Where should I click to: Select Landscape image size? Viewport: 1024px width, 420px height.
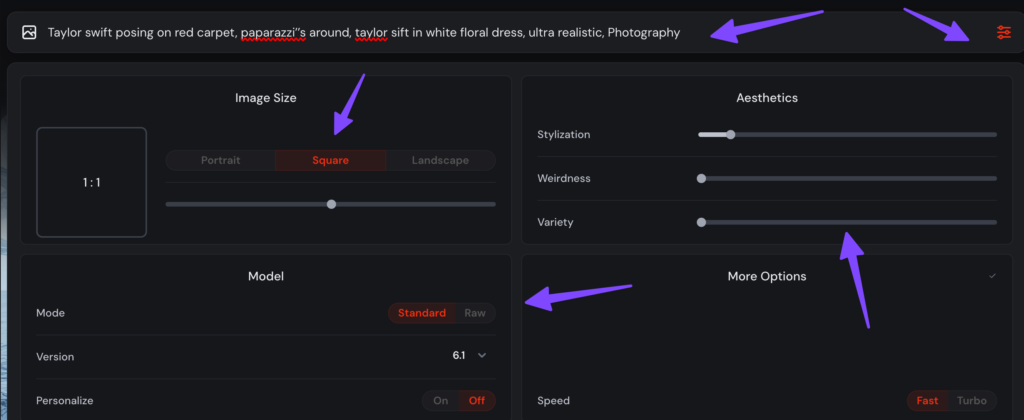coord(440,160)
